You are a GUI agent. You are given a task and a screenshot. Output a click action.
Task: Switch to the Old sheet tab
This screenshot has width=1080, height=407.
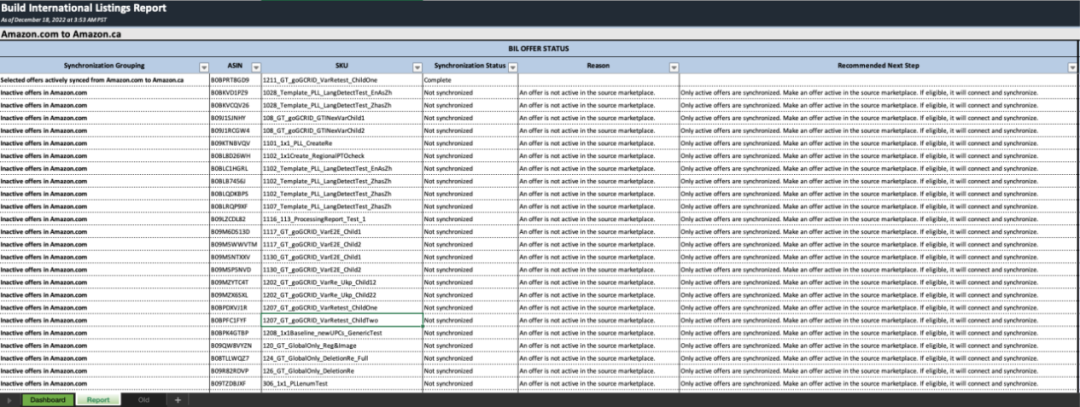[144, 400]
